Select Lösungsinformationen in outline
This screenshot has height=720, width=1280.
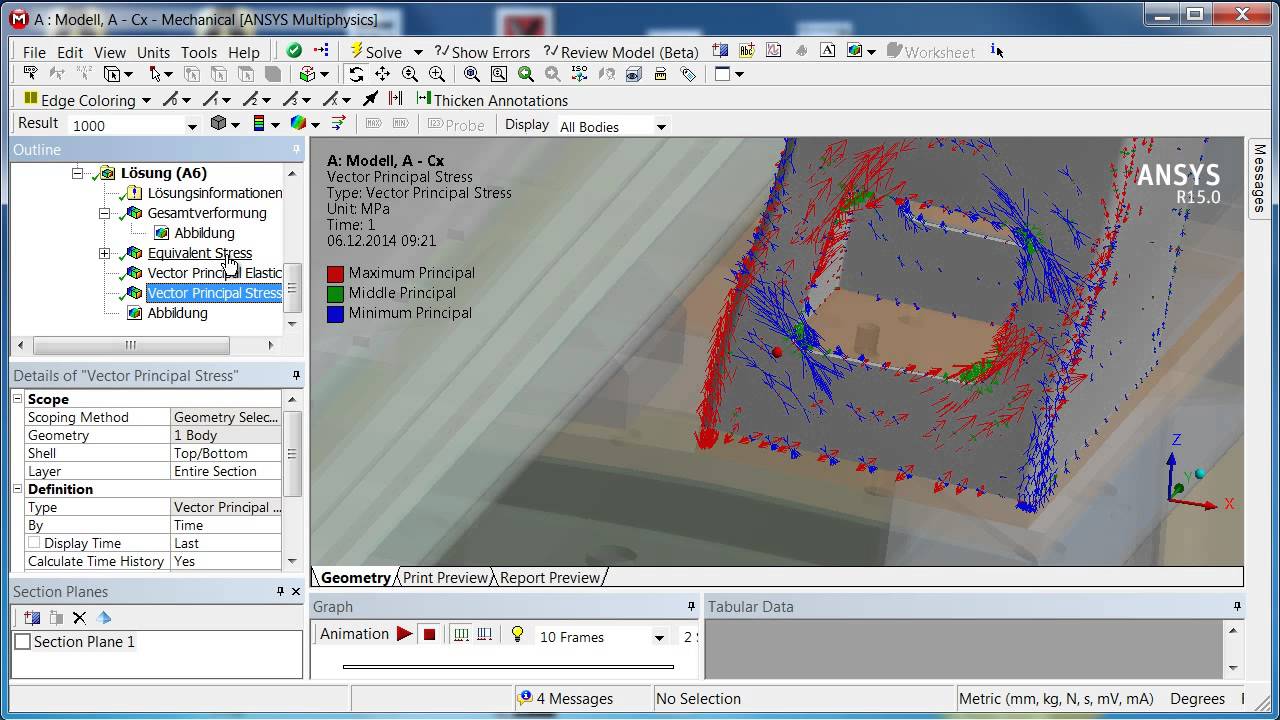coord(215,193)
